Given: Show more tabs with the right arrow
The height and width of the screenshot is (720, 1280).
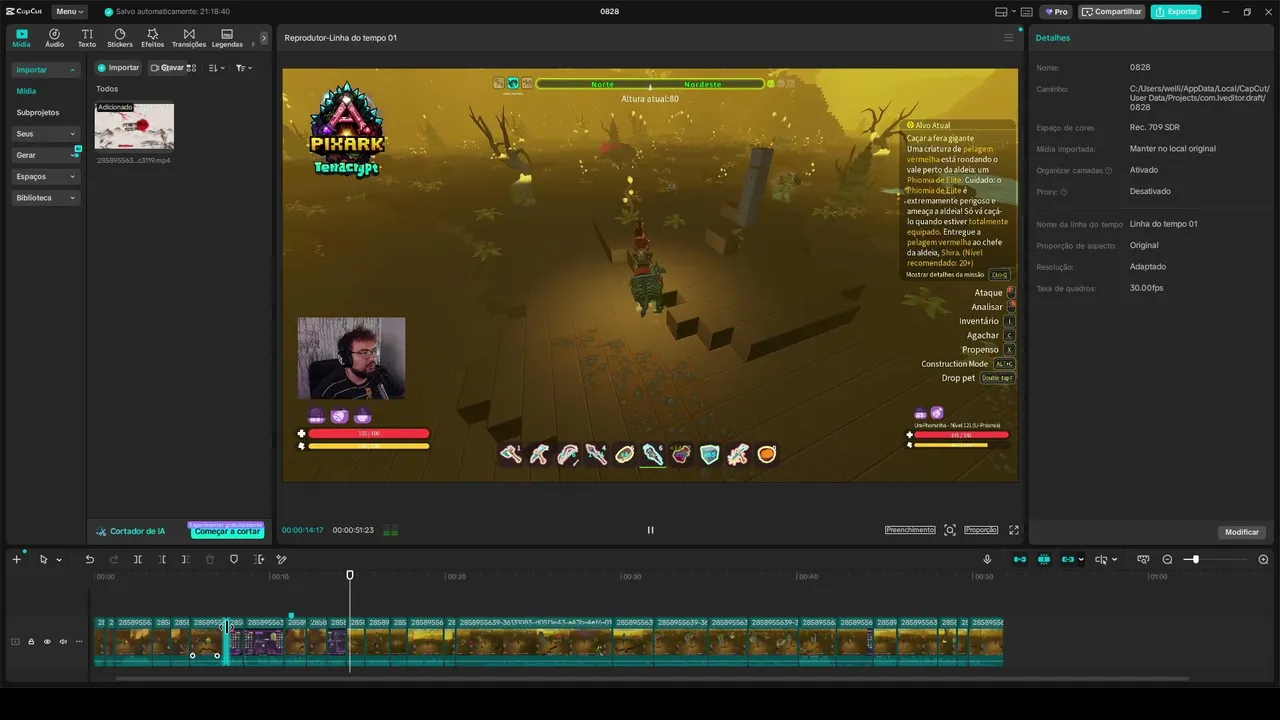Looking at the screenshot, I should tap(264, 38).
